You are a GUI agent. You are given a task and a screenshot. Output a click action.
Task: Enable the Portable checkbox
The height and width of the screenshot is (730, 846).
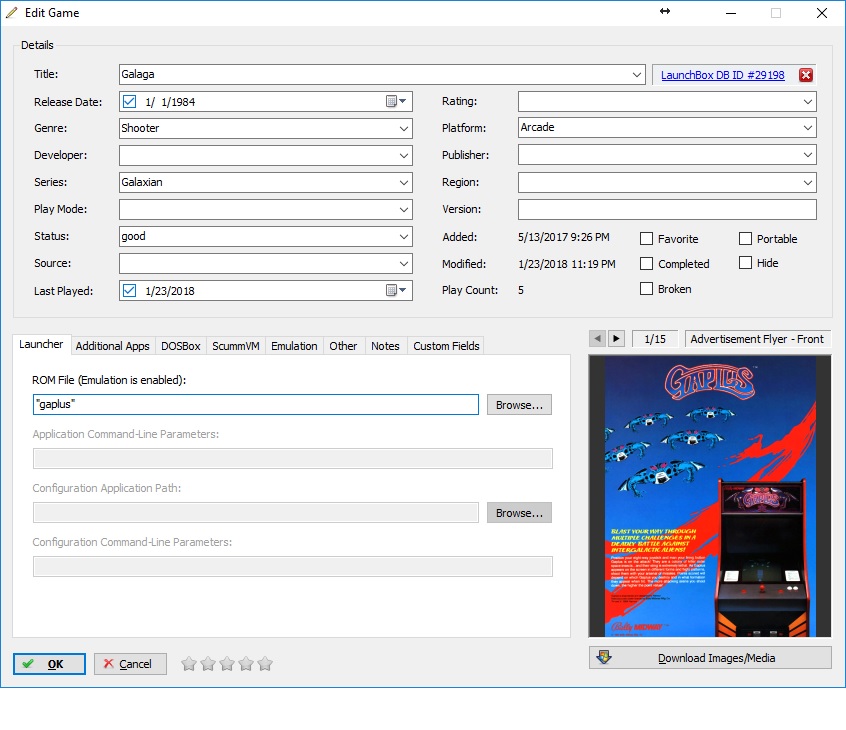click(745, 238)
